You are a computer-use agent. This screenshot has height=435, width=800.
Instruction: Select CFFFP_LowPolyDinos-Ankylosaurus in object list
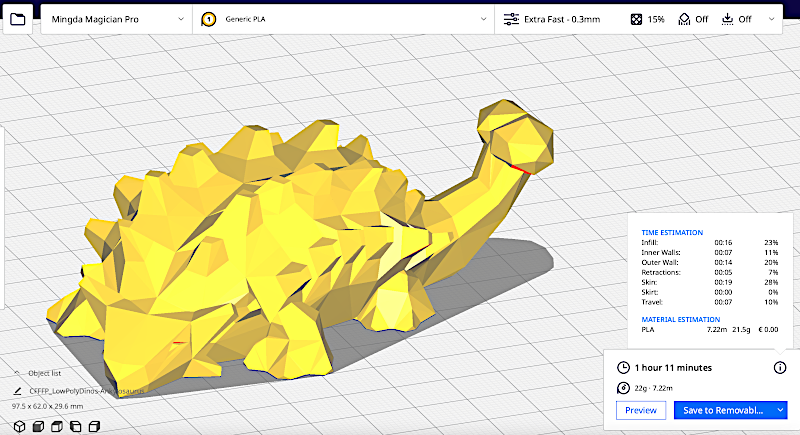pyautogui.click(x=86, y=391)
